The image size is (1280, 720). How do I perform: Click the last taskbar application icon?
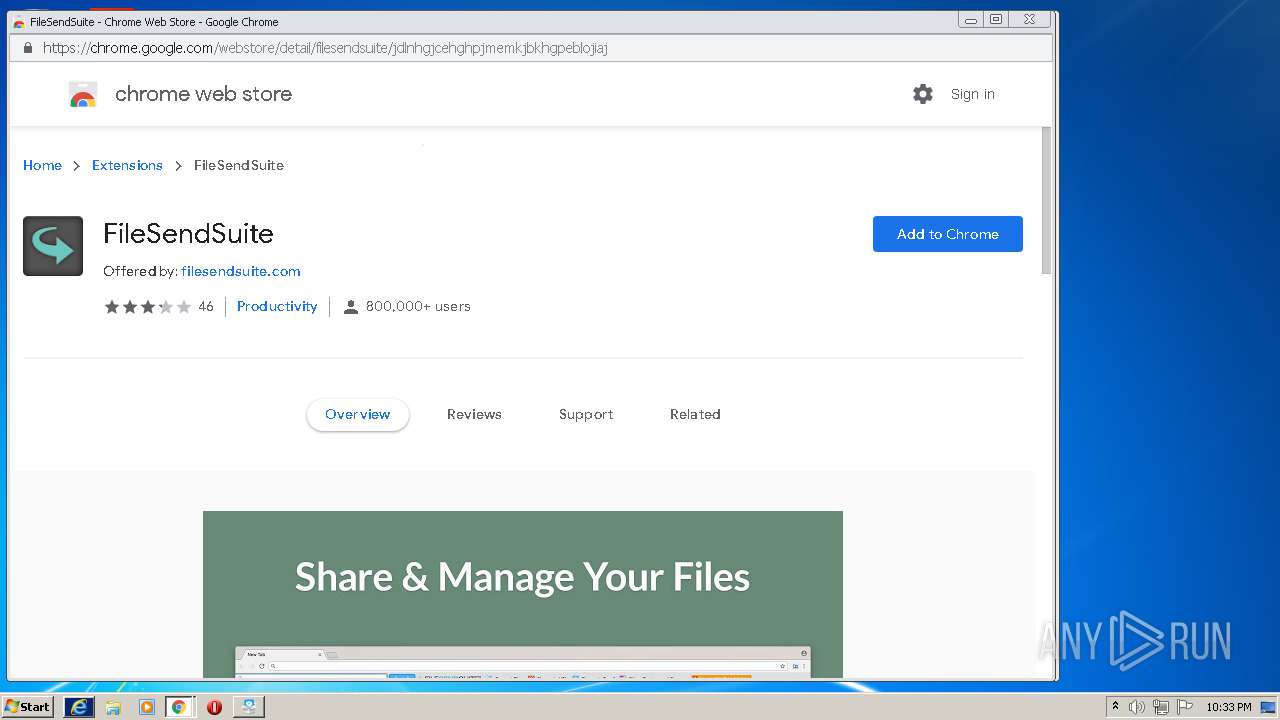pos(248,707)
